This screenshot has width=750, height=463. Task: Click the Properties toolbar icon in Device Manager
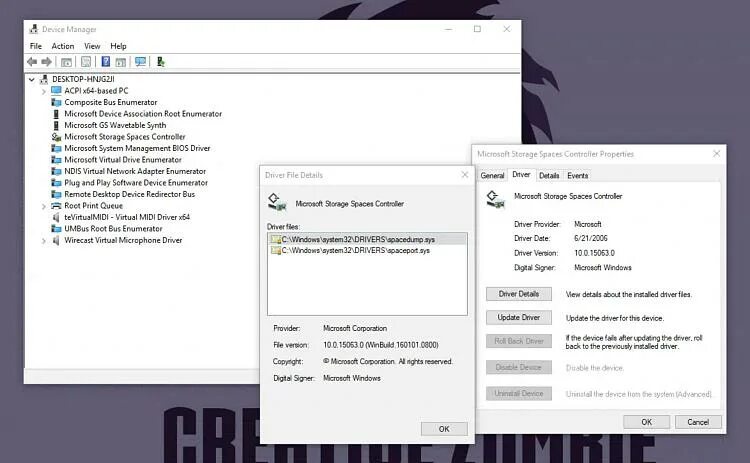pos(86,62)
